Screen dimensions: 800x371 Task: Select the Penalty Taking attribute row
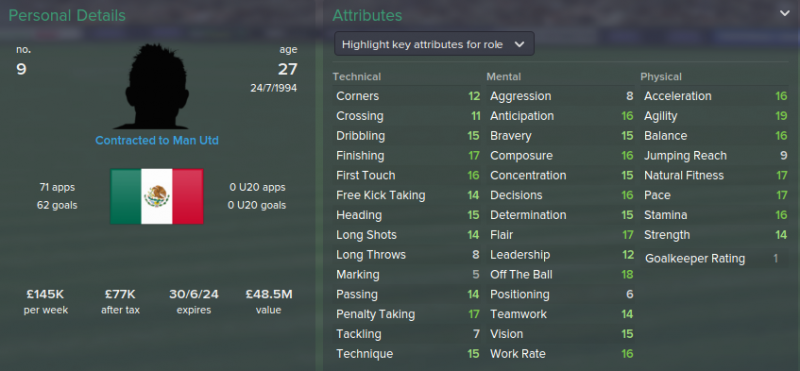click(x=408, y=314)
